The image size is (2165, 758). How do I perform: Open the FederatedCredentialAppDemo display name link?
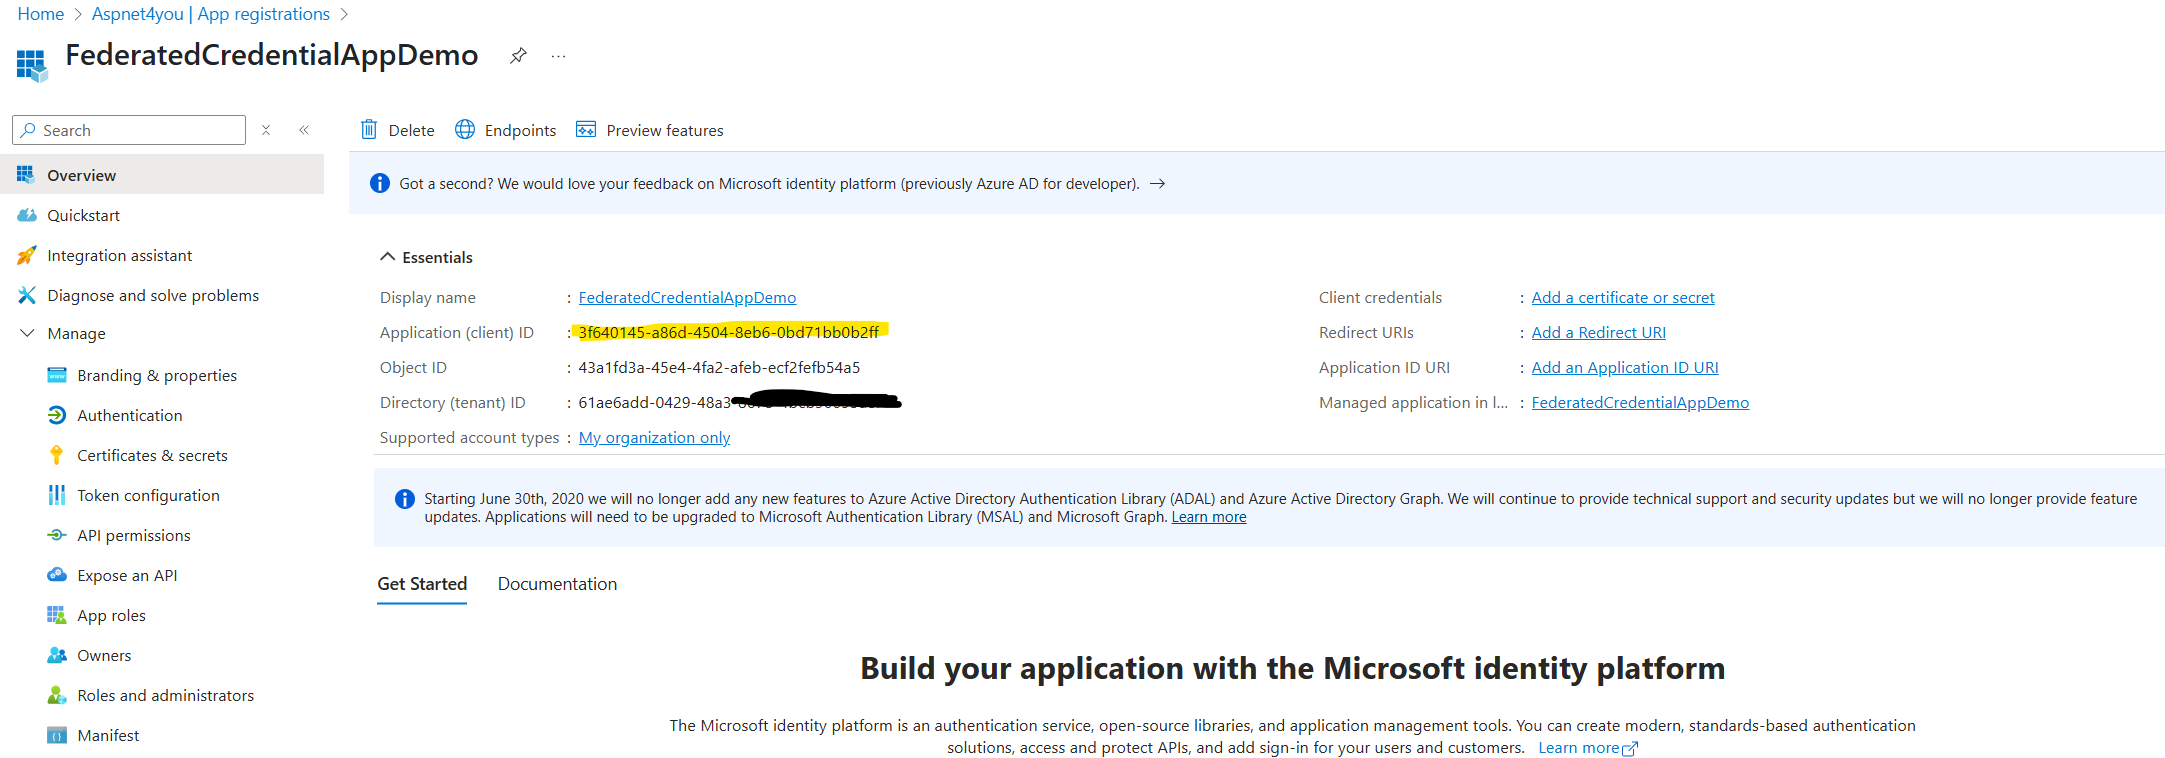687,297
